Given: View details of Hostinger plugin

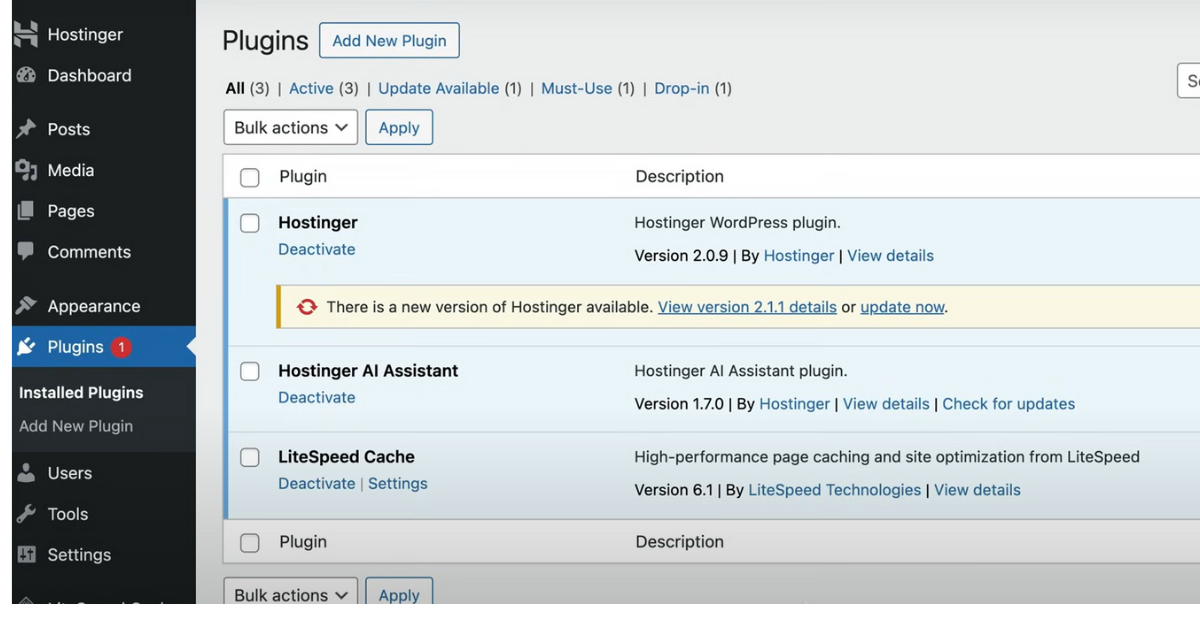Looking at the screenshot, I should (890, 255).
